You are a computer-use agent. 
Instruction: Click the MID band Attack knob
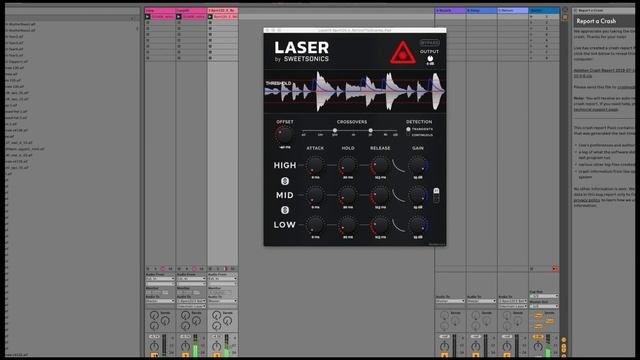pyautogui.click(x=315, y=195)
